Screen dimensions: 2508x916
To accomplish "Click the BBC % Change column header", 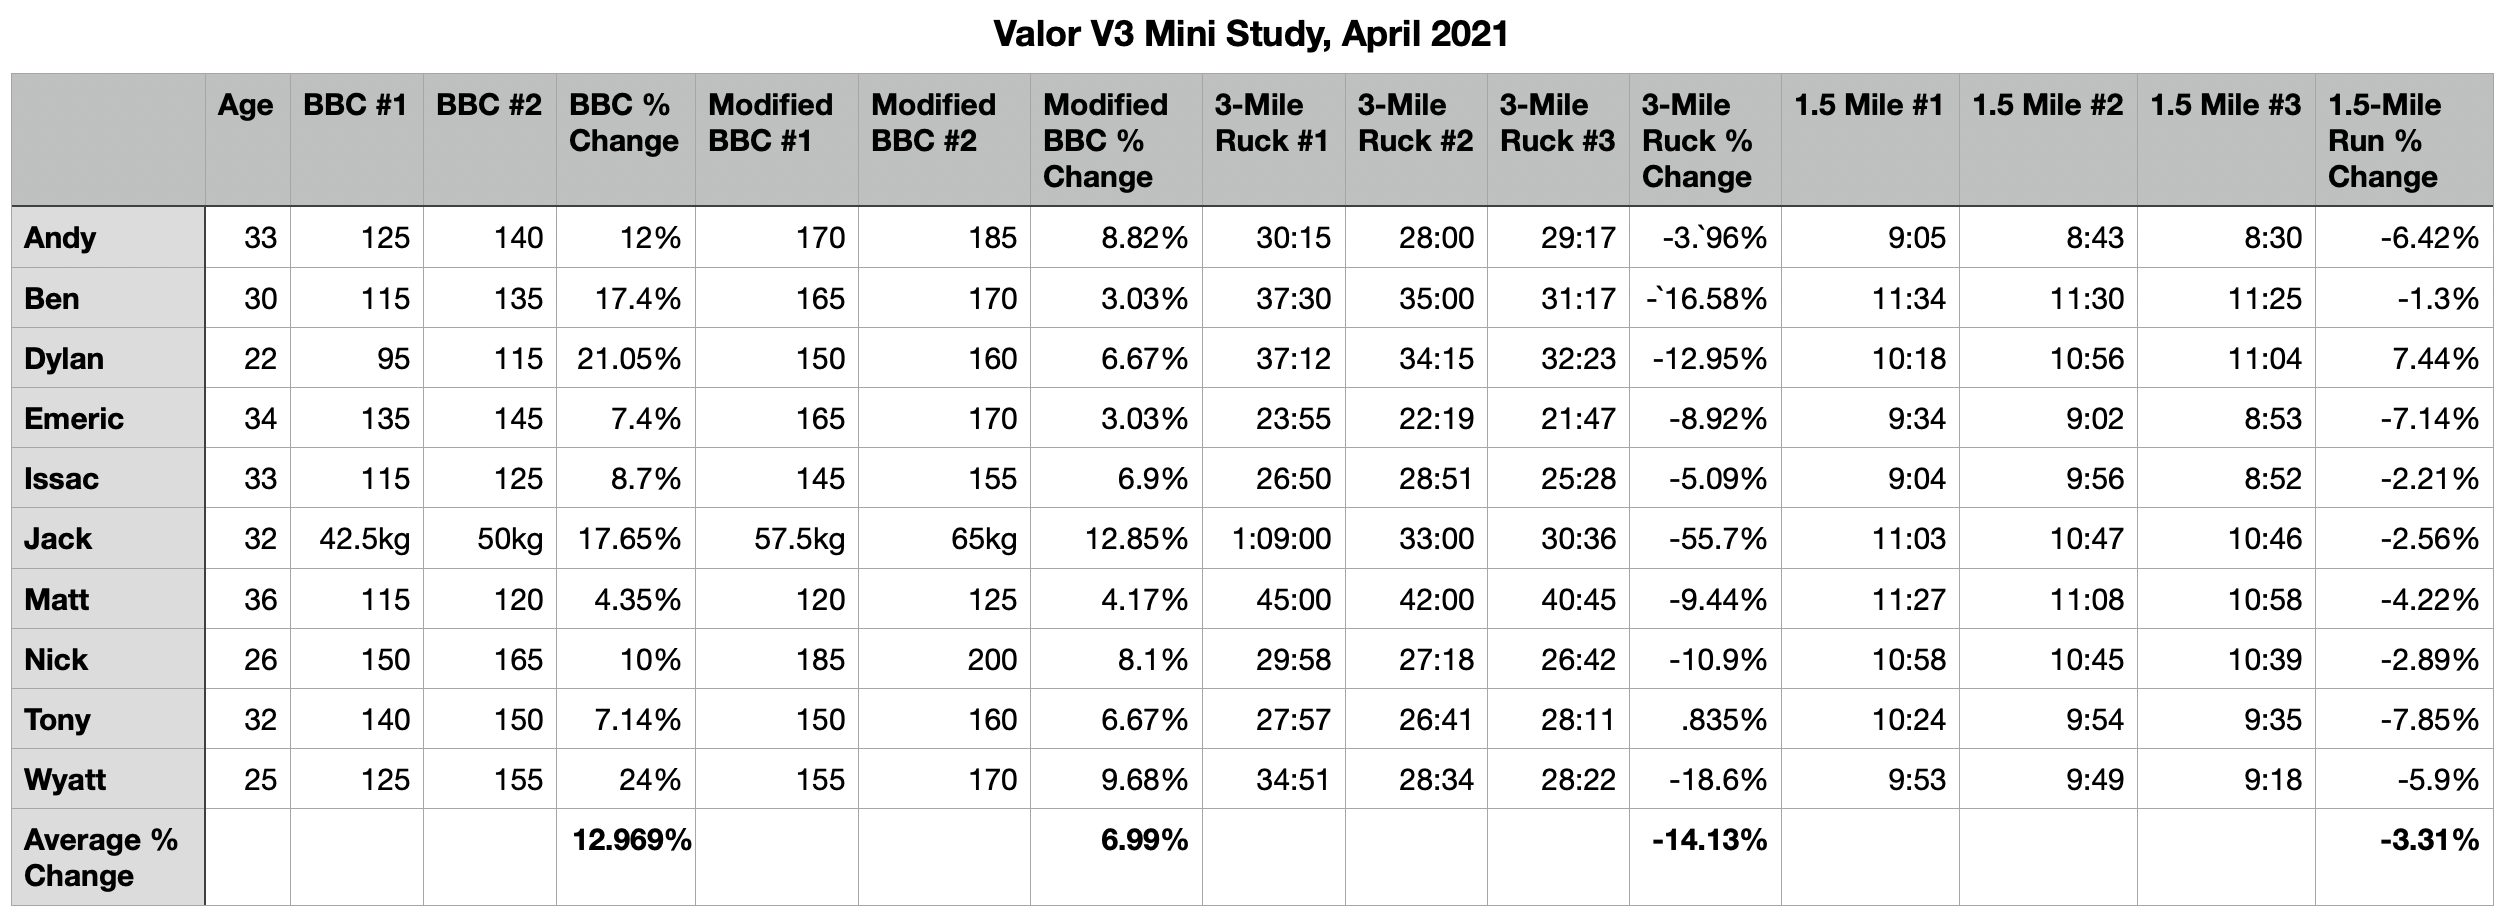I will pos(624,123).
